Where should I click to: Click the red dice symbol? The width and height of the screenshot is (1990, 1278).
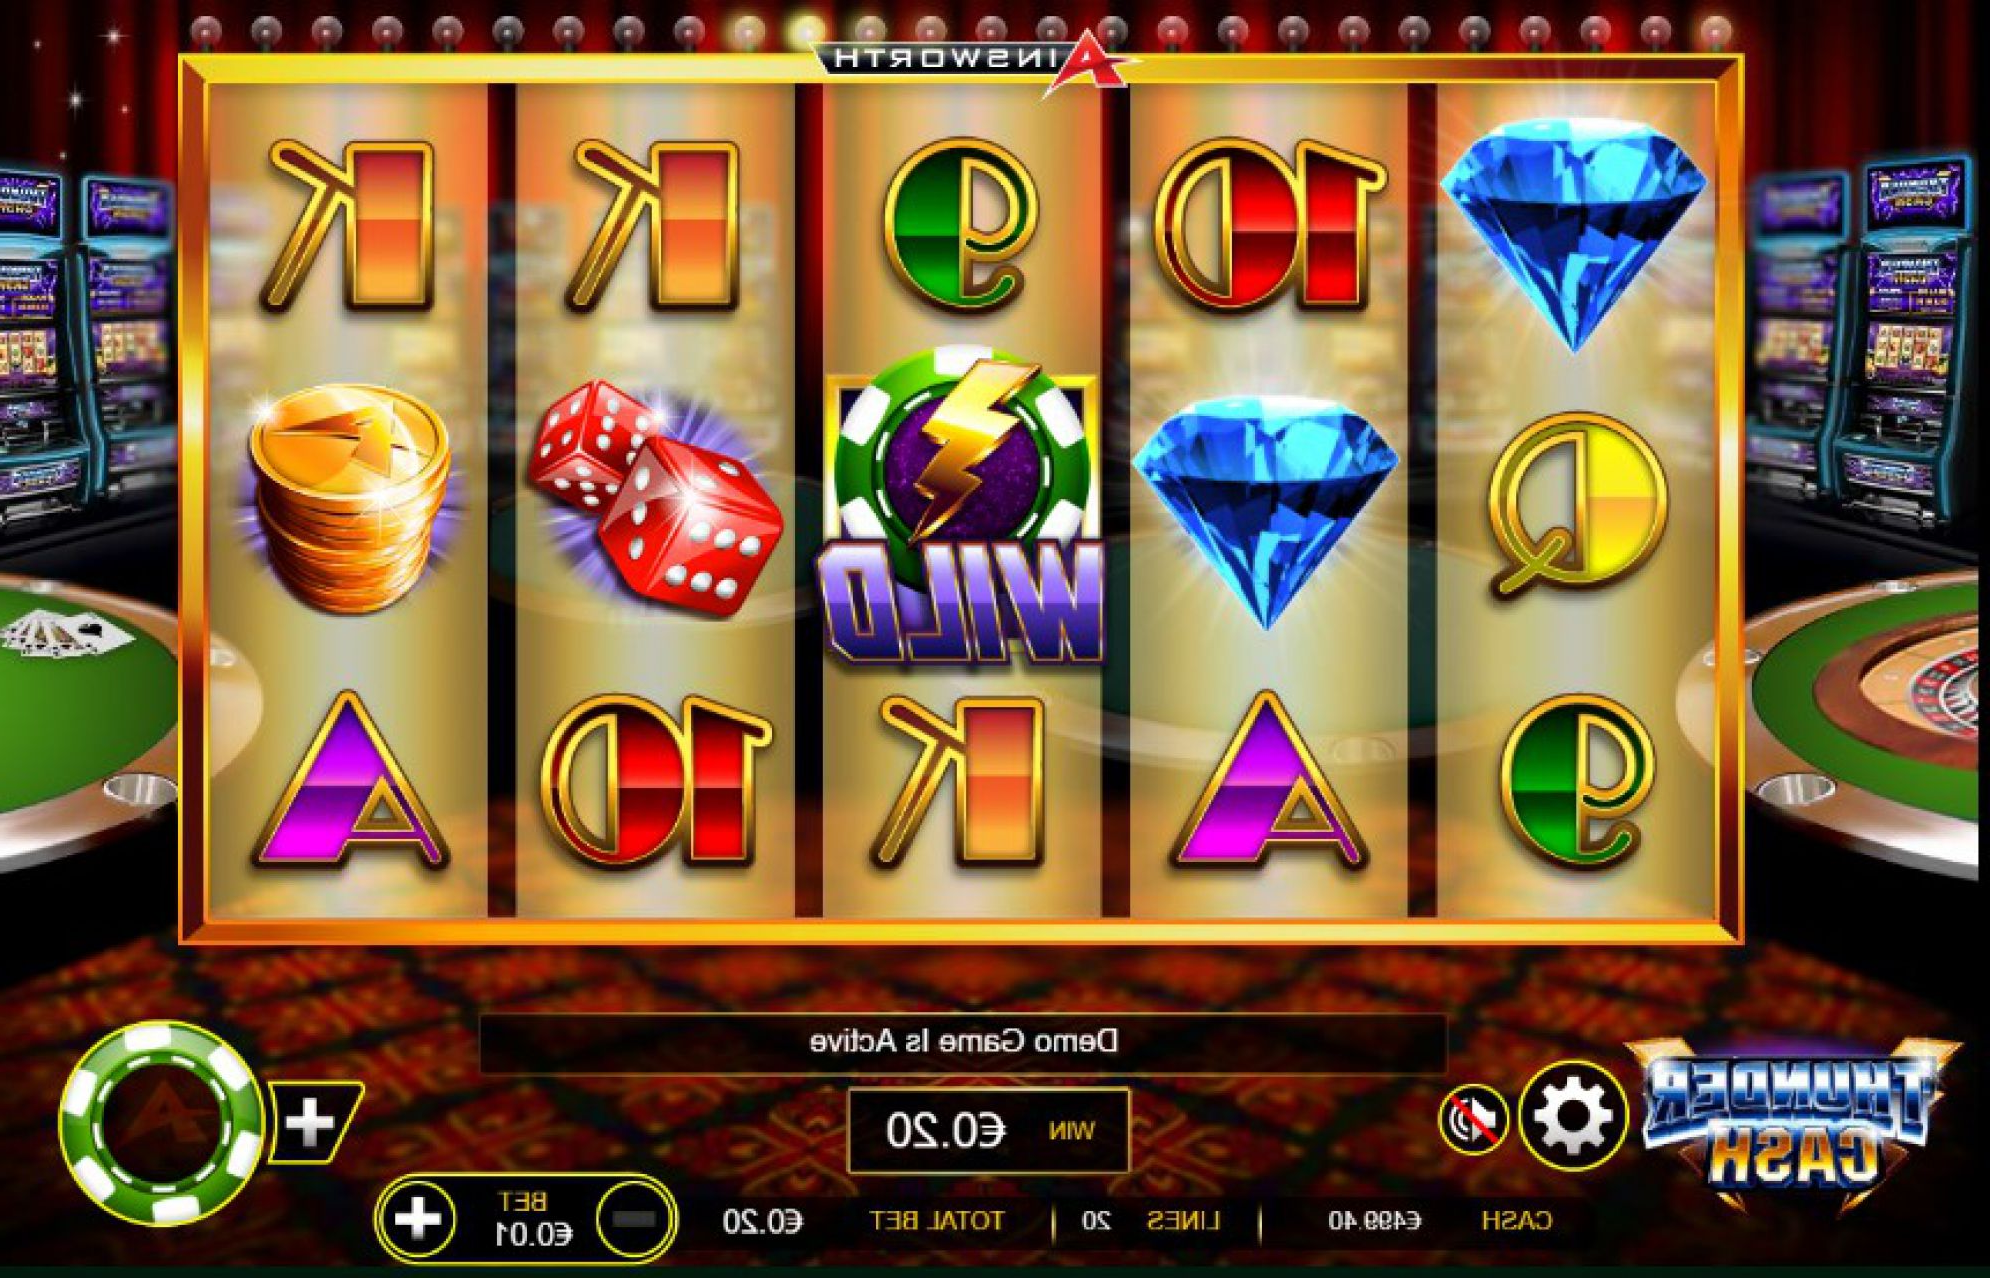654,496
